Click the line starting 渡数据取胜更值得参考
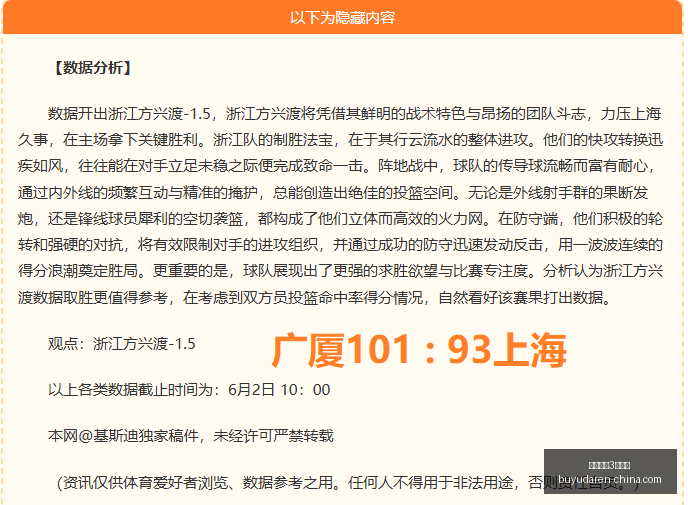Image resolution: width=688 pixels, height=505 pixels. pyautogui.click(x=314, y=297)
